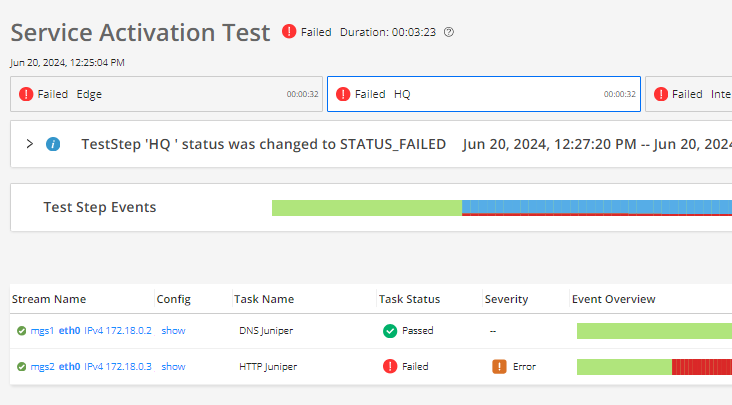Click the green status icon for mgs2

coord(21,366)
